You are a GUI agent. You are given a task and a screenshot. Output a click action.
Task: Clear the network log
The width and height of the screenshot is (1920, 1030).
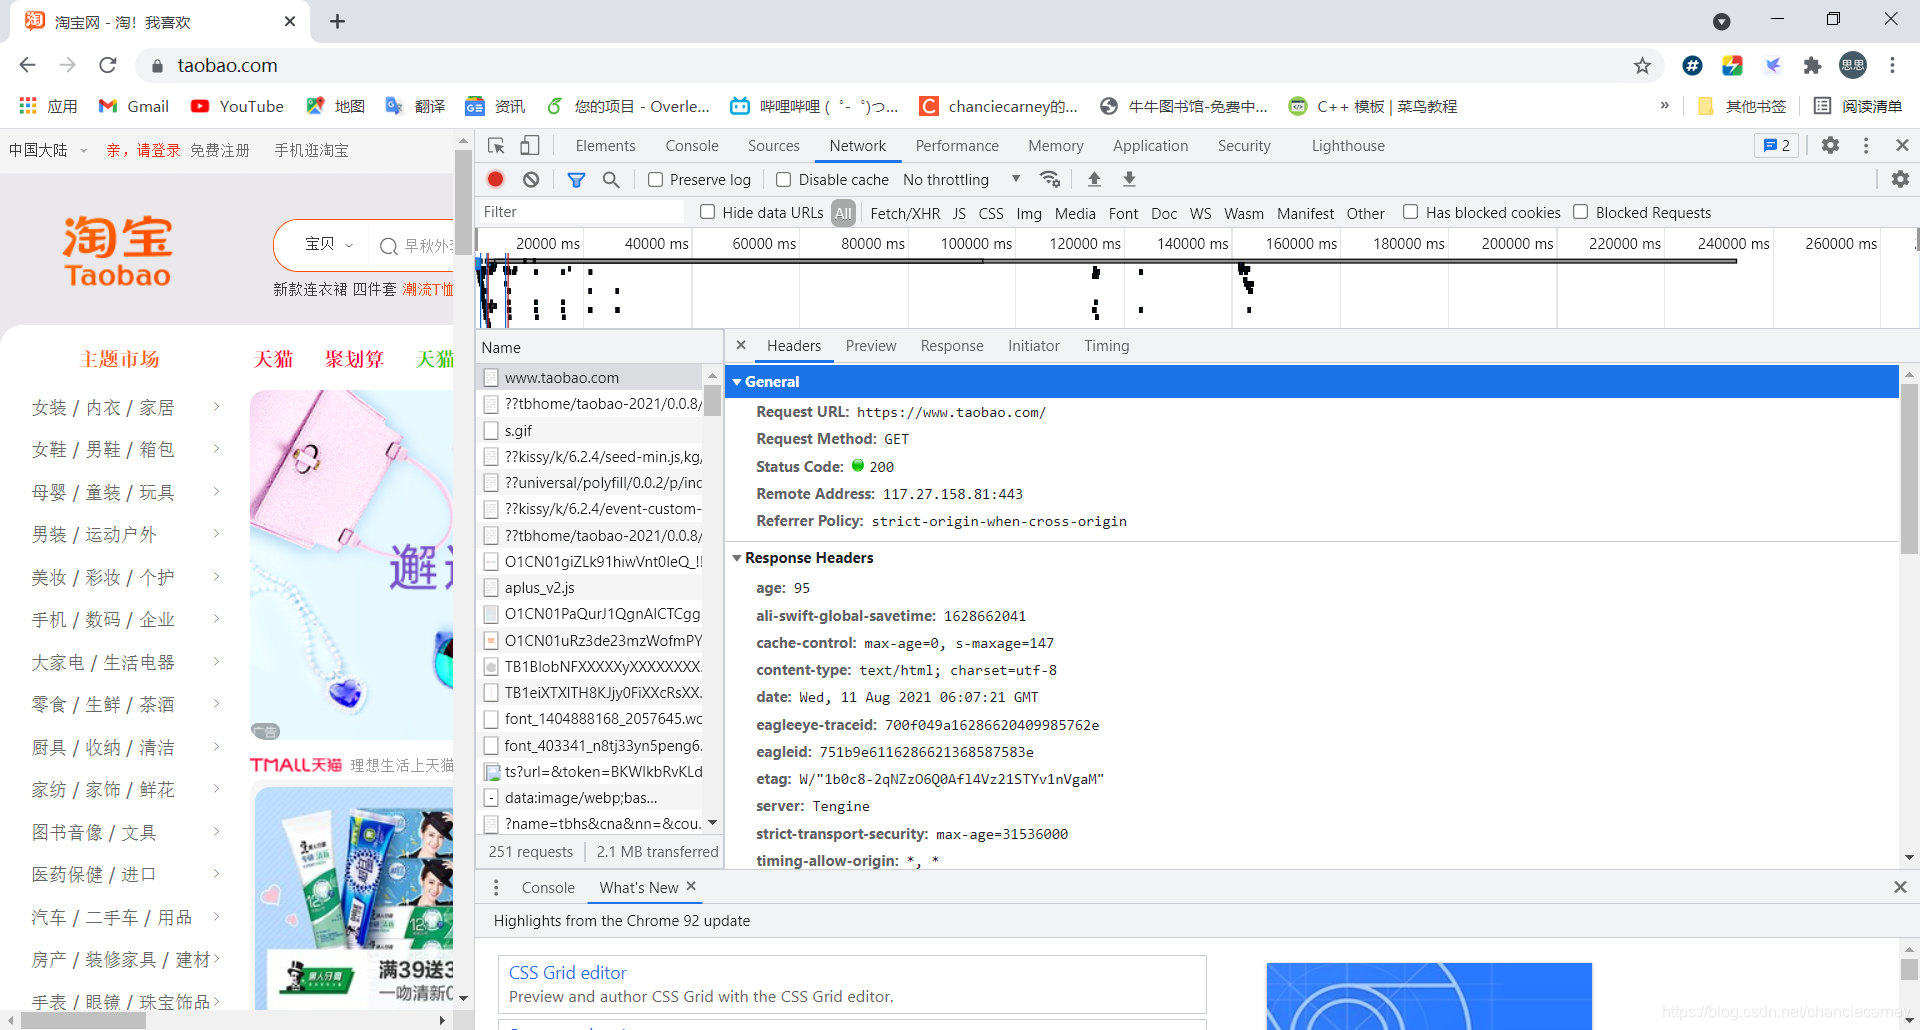(531, 179)
